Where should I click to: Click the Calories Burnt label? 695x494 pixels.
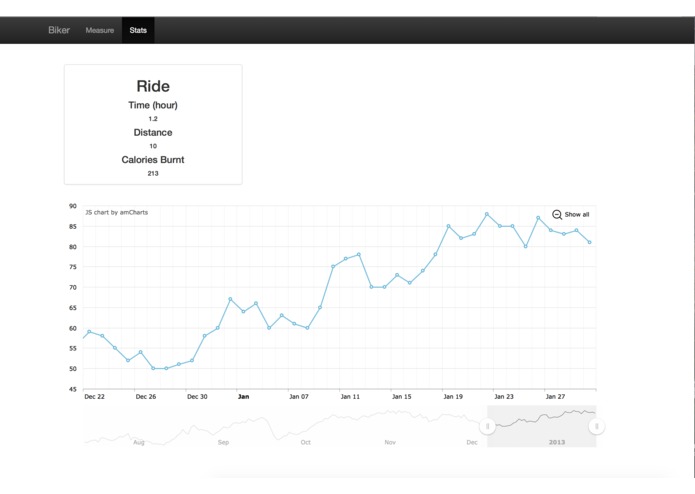tap(153, 159)
